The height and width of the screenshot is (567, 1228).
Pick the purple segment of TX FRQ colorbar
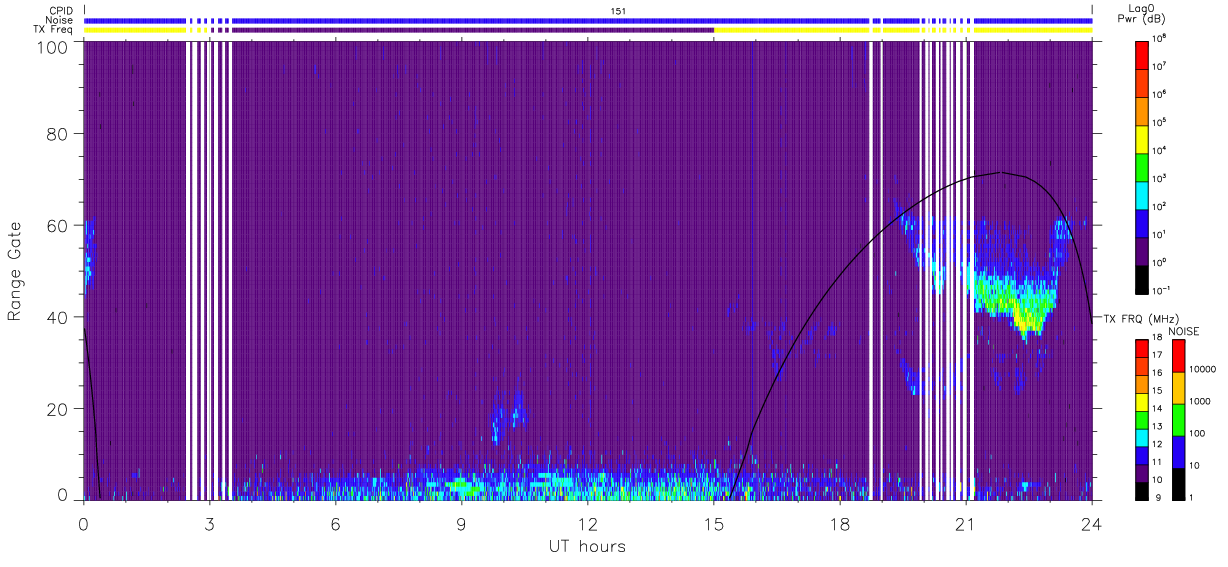[1144, 472]
